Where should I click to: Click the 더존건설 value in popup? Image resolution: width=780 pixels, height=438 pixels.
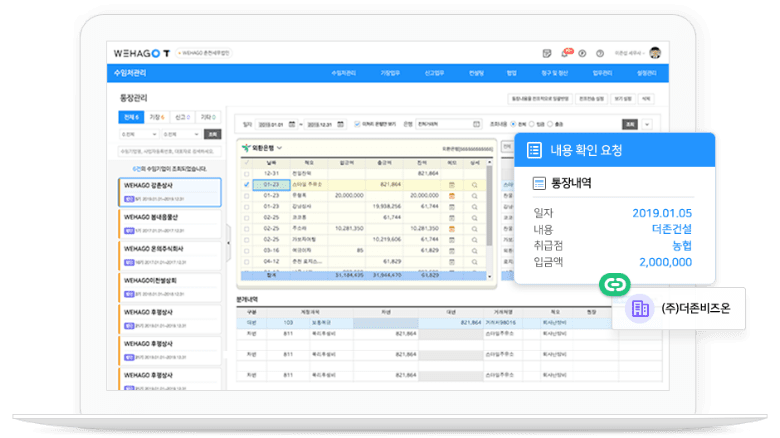pyautogui.click(x=672, y=229)
